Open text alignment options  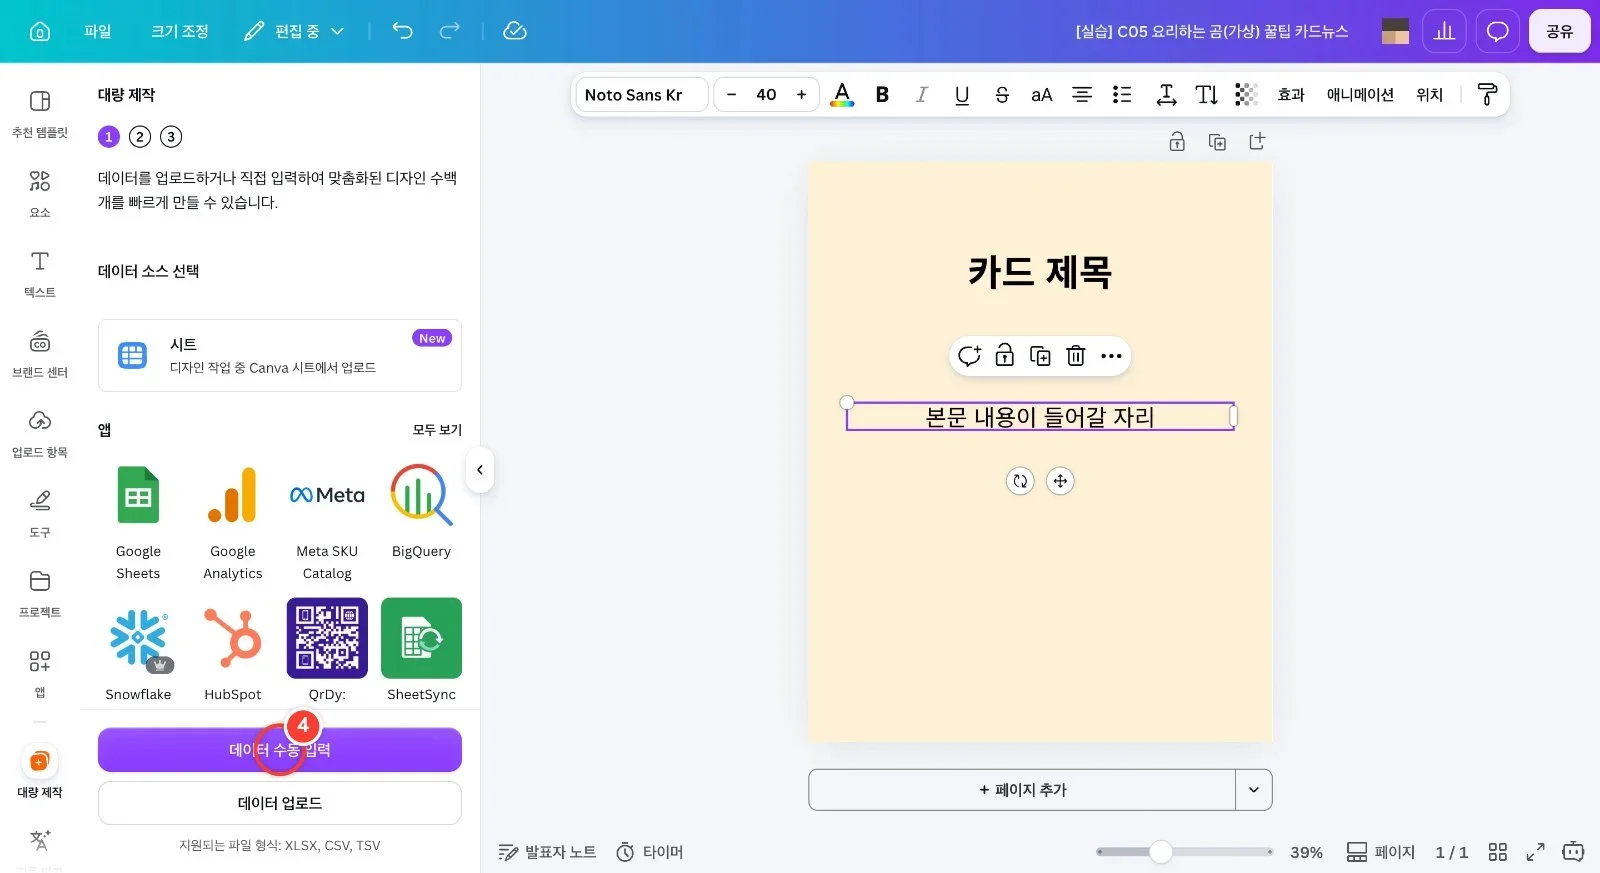1082,95
